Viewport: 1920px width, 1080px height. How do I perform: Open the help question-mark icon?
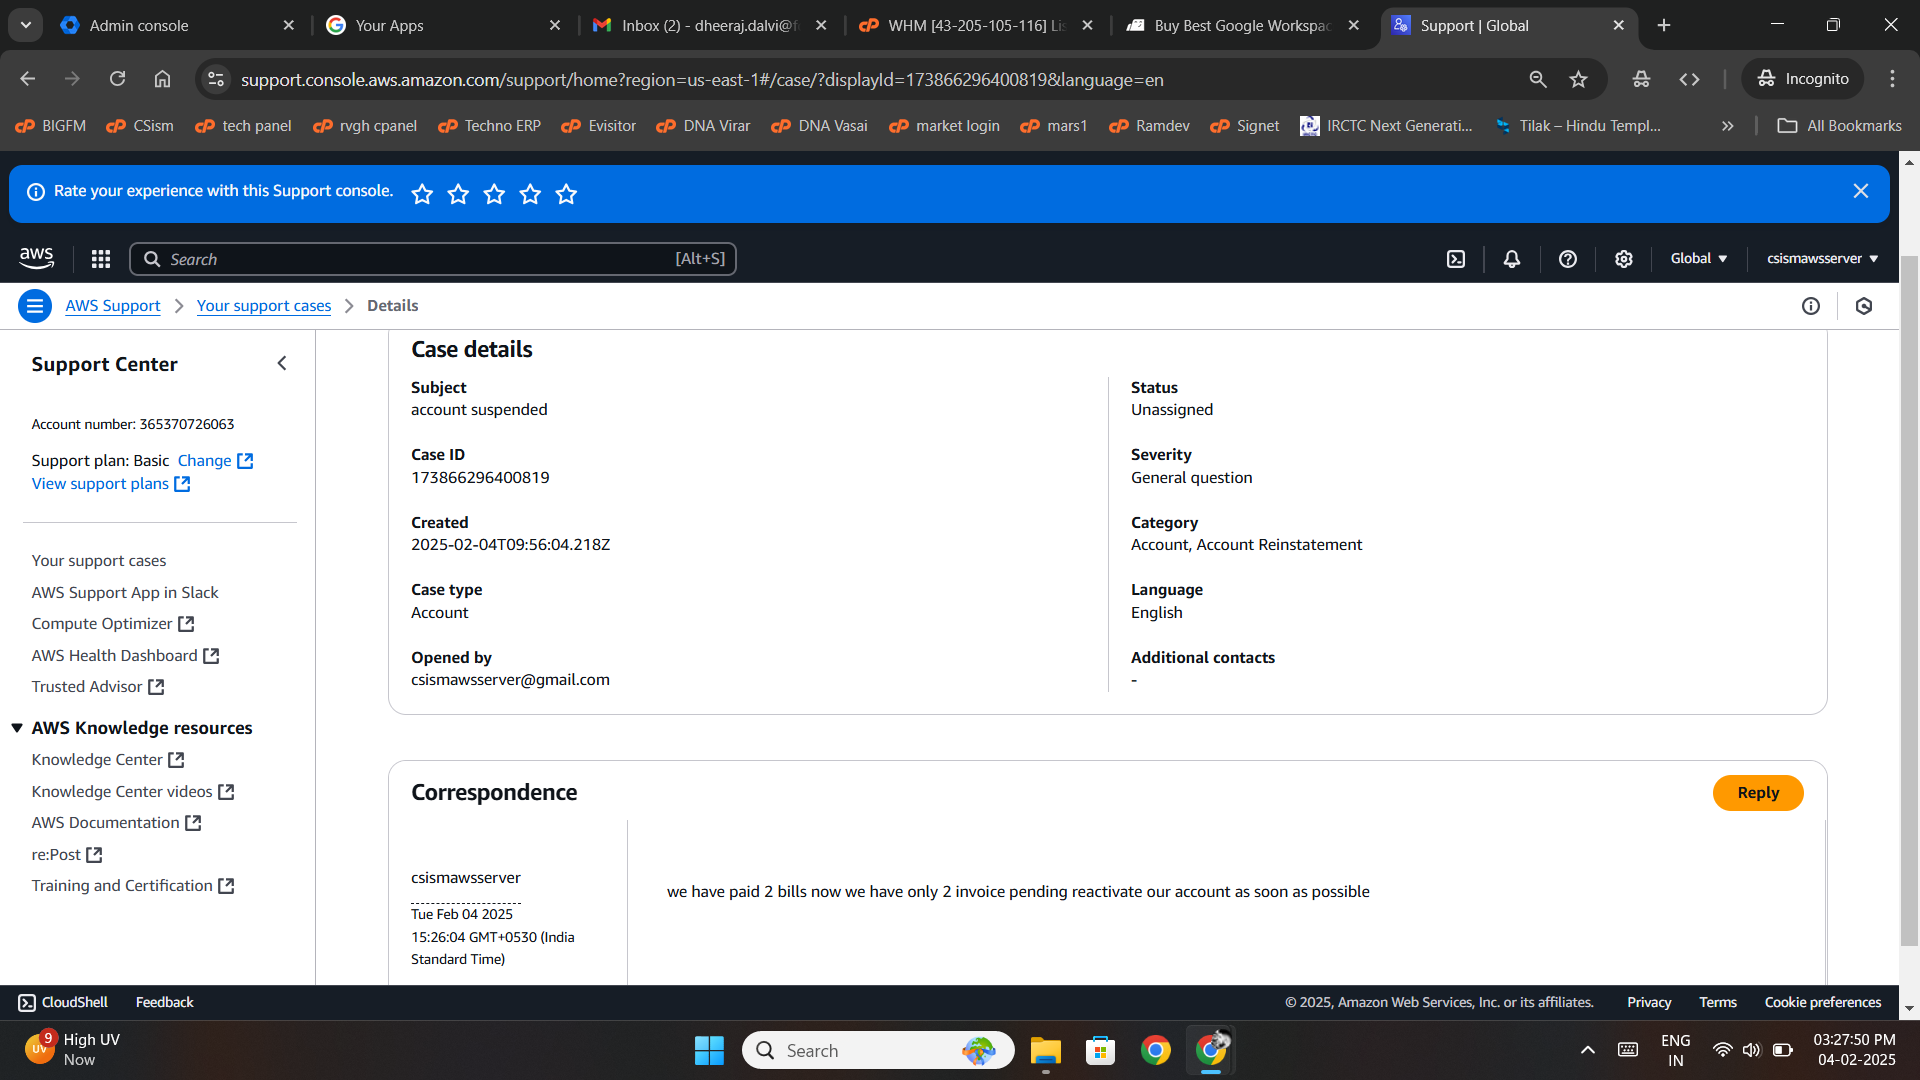[1568, 259]
